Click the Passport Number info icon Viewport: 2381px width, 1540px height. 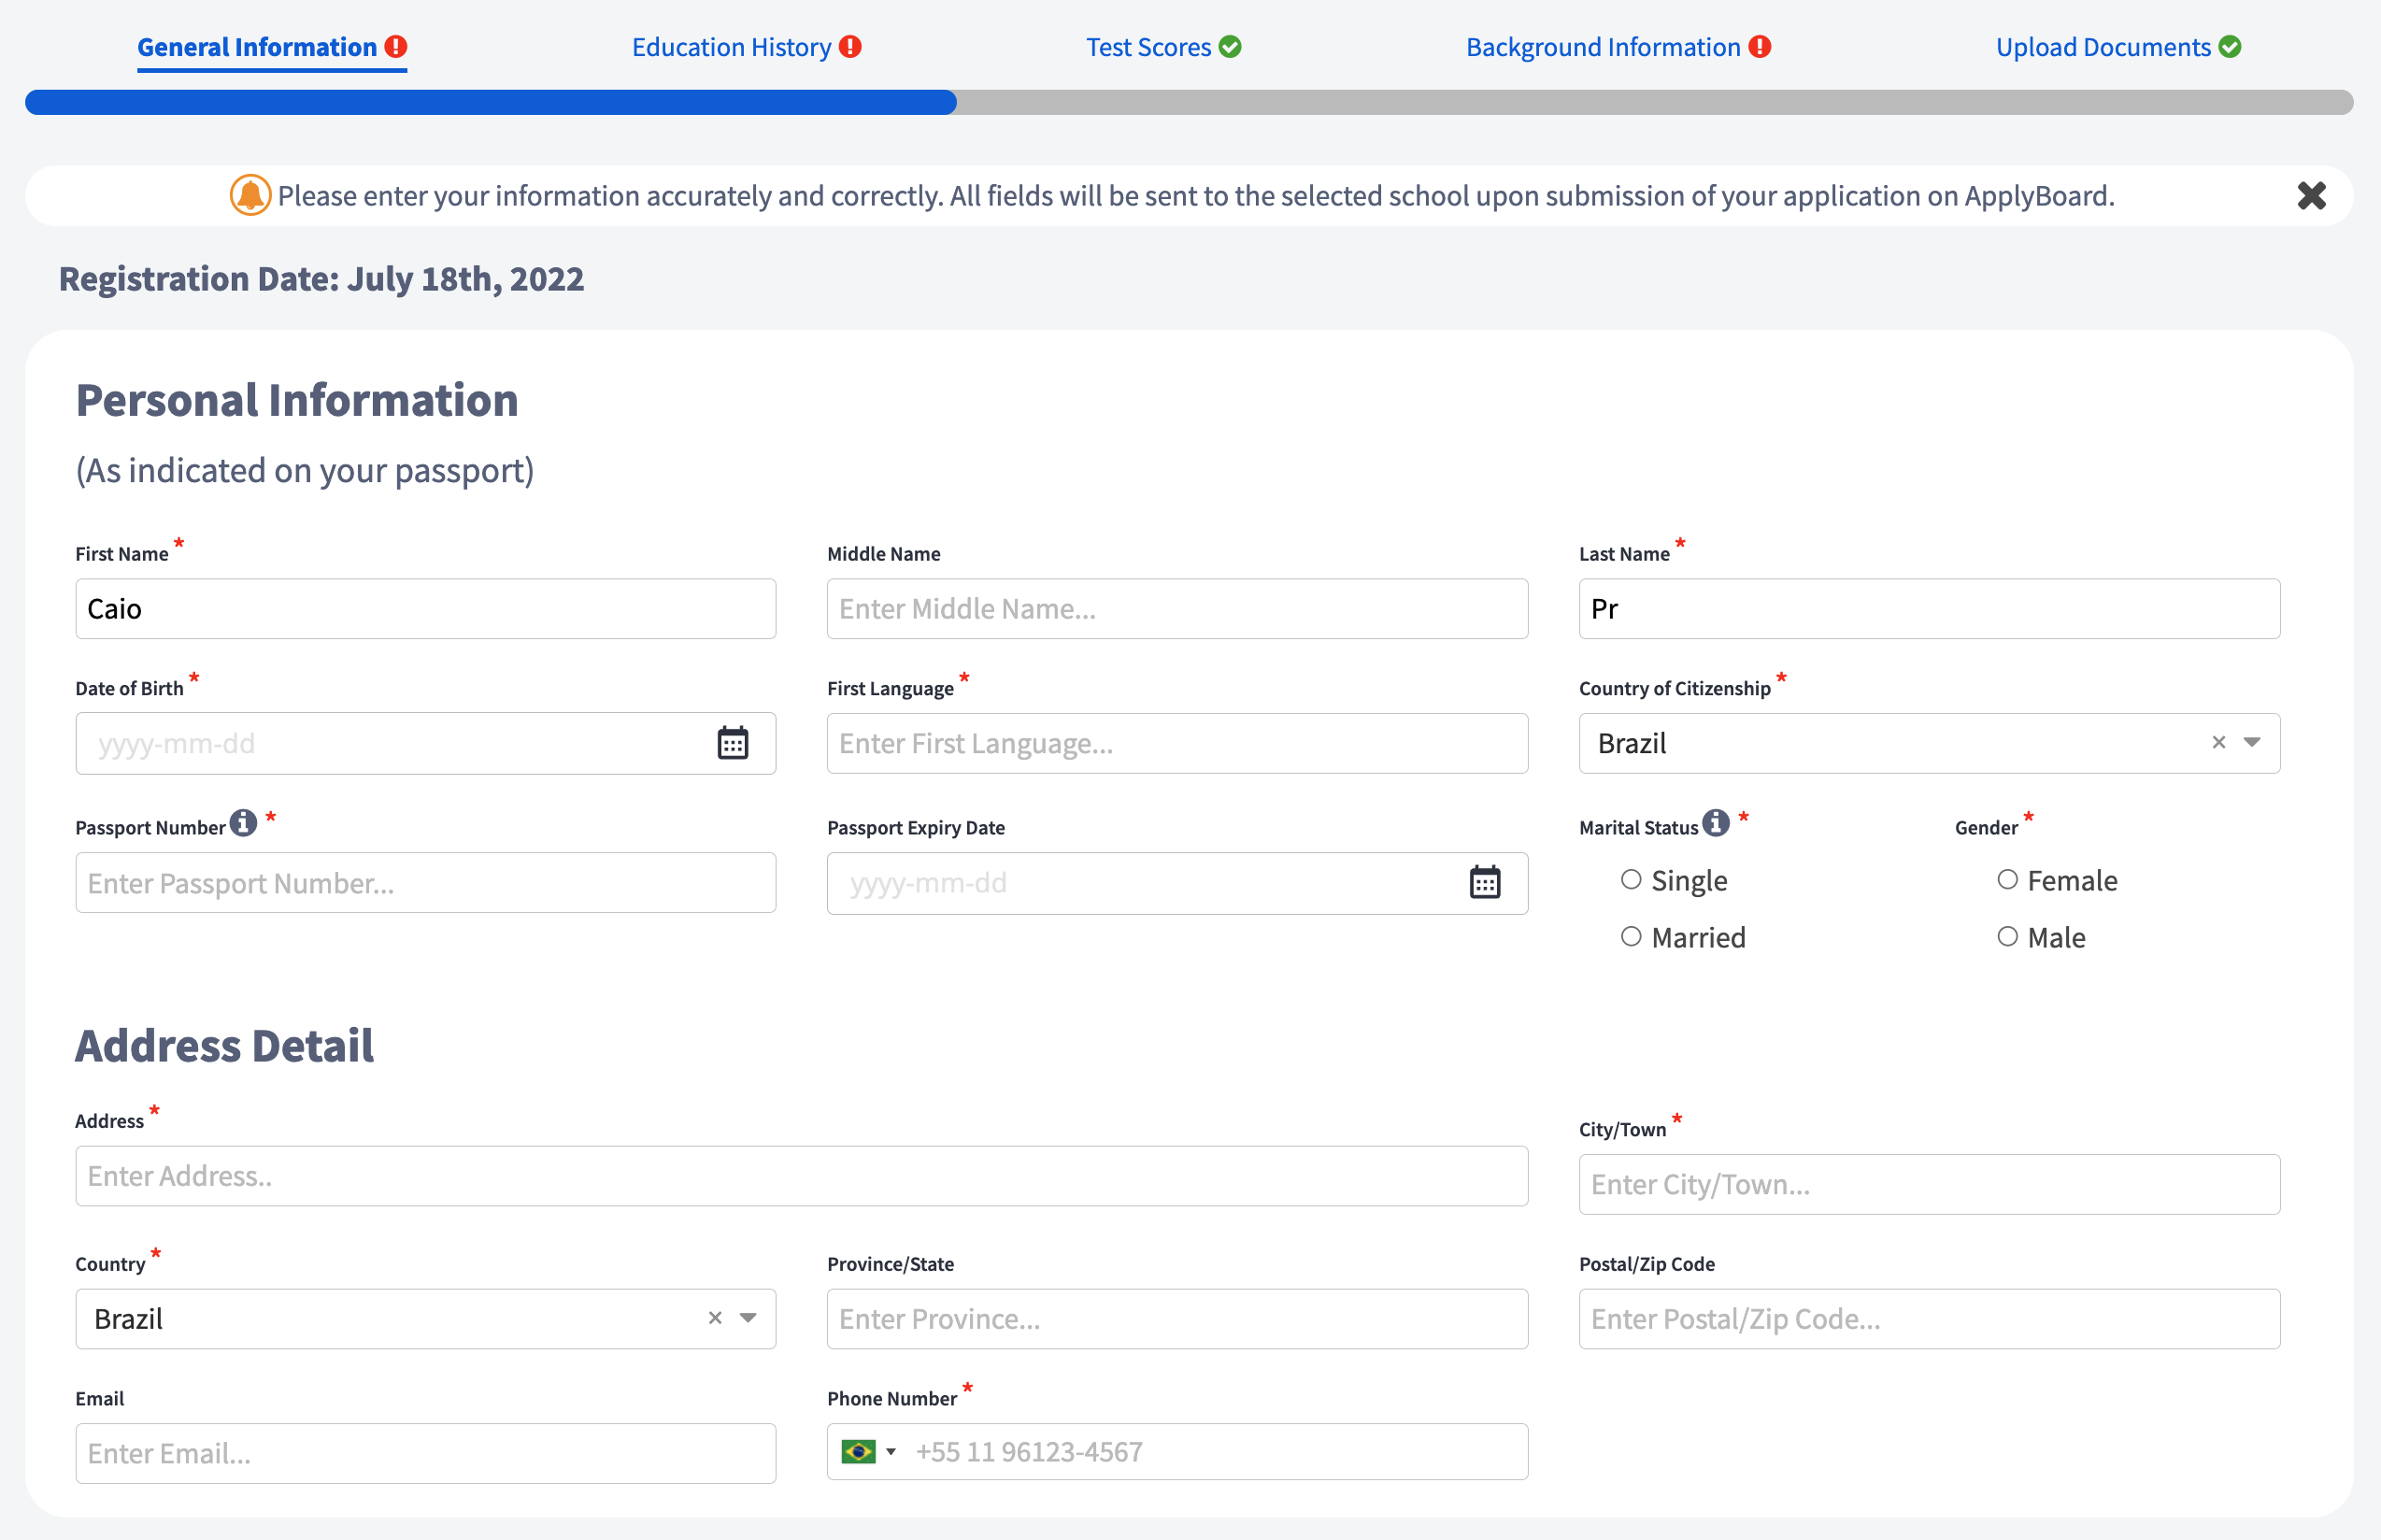coord(243,822)
